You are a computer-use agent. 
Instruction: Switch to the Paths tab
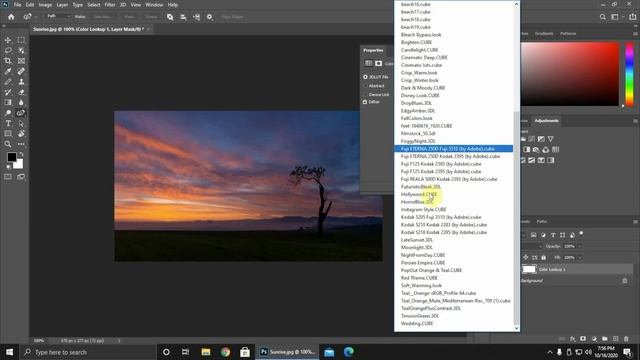pos(542,221)
